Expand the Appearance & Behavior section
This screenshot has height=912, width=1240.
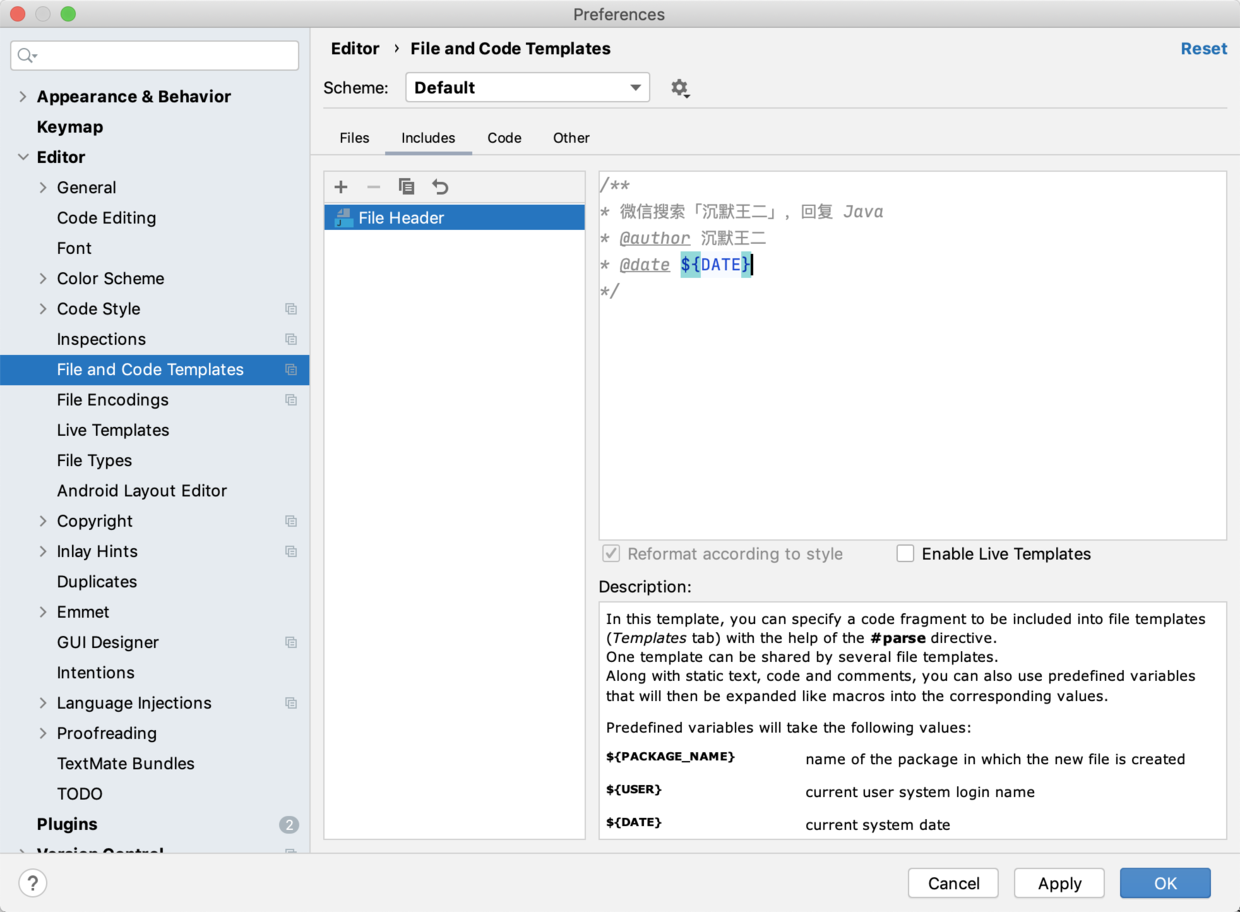[23, 97]
